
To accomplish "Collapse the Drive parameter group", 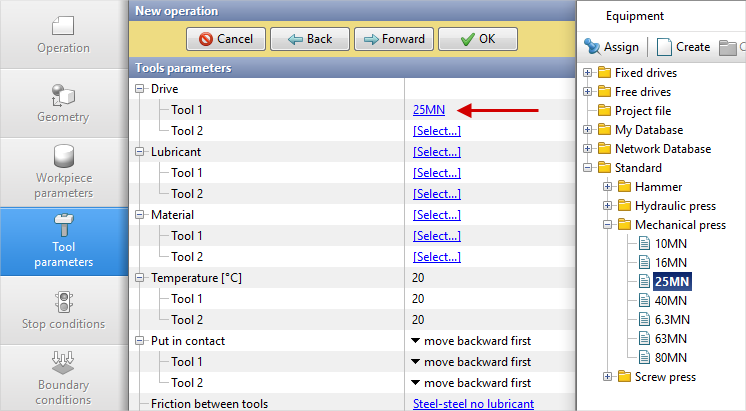I will [x=140, y=89].
